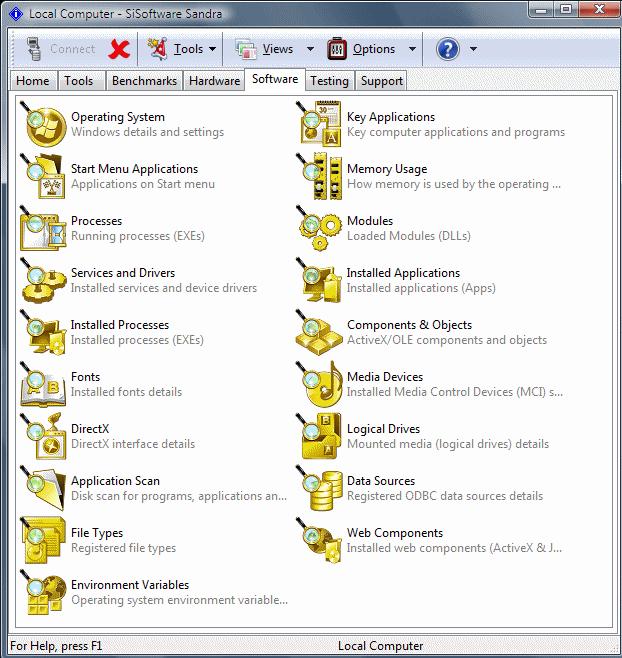Click the Views toolbar label
Screen dimensions: 622x658
pos(278,49)
